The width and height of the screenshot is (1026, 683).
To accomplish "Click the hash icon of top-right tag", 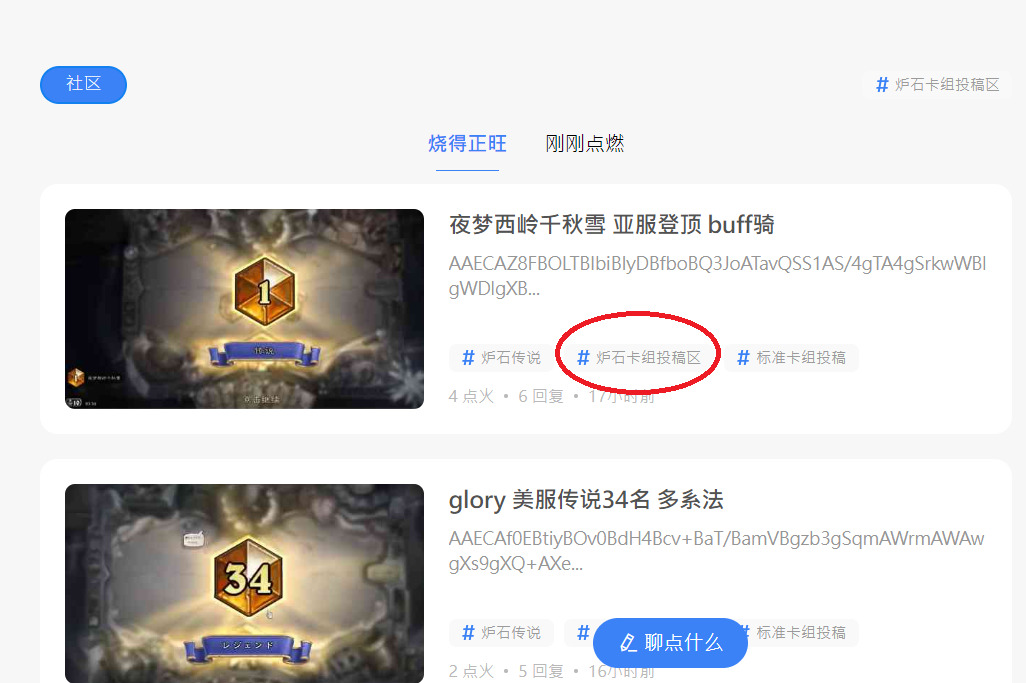I will [x=882, y=85].
